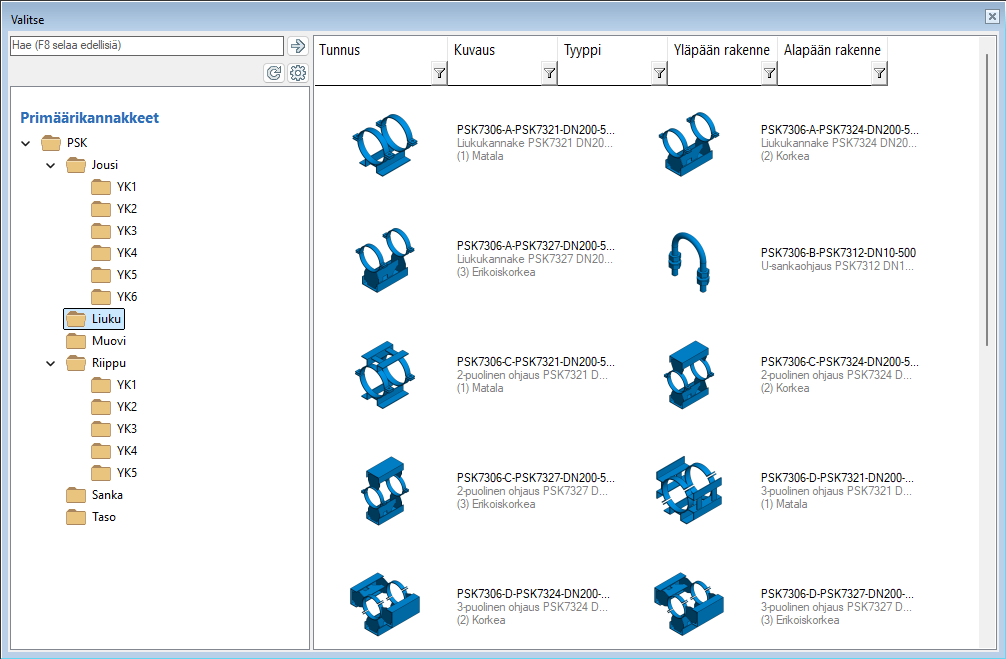
Task: Open filter for Yläpään rakenne column
Action: coord(769,73)
